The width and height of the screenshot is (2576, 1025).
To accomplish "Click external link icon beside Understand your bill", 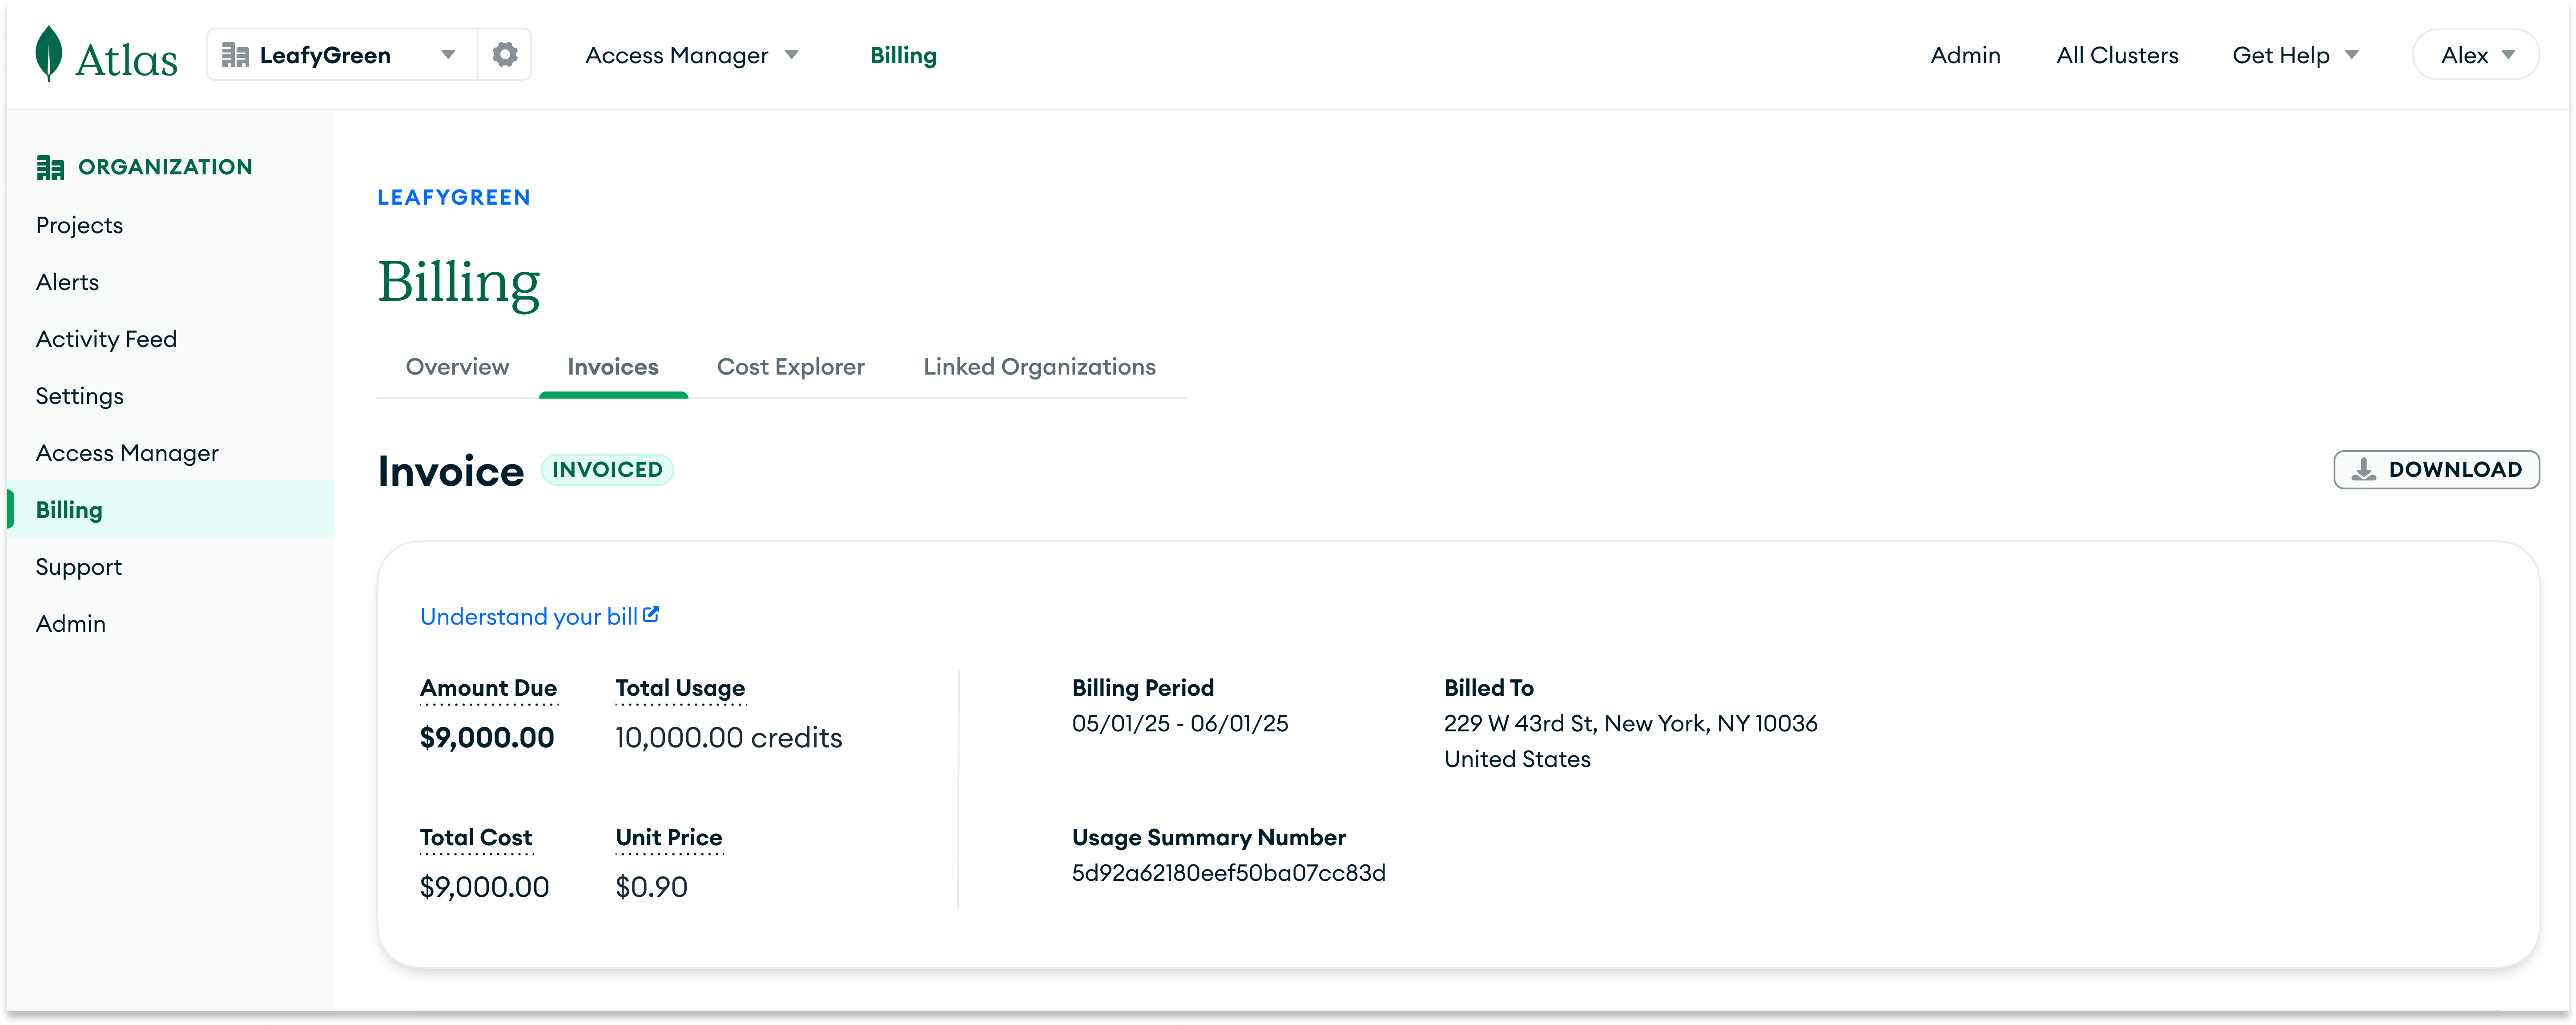I will tap(651, 615).
